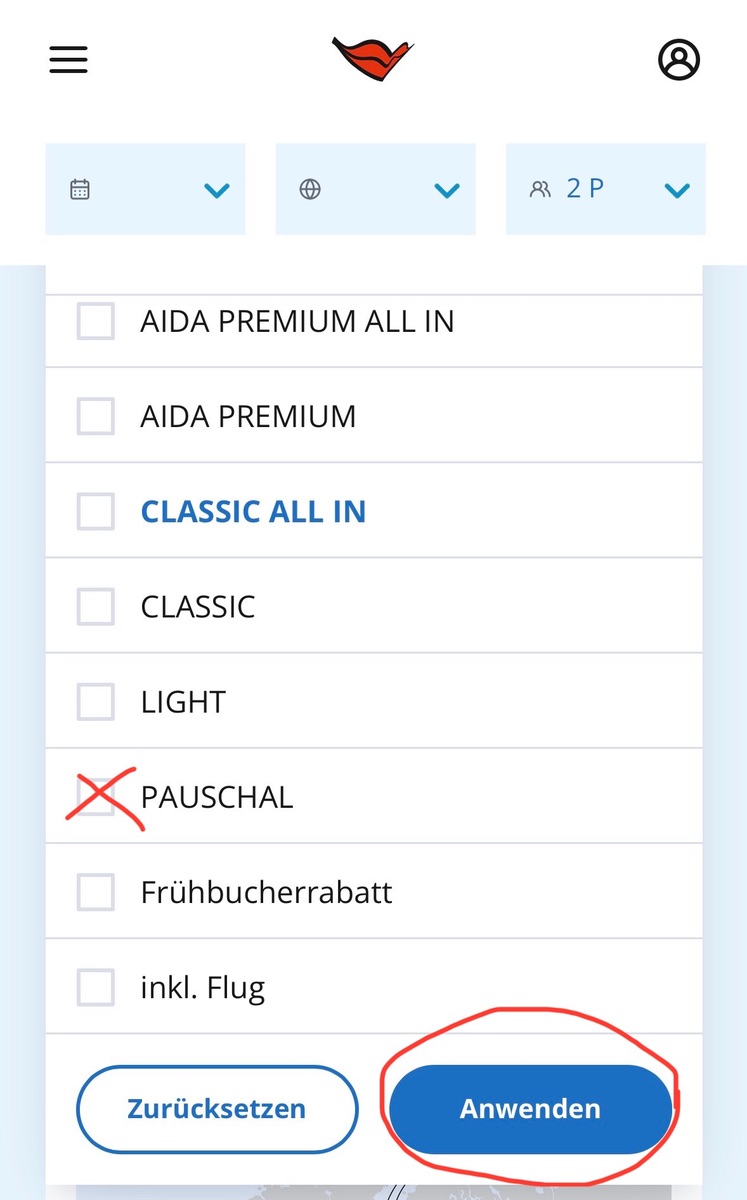Tap the passengers people icon
Screen dimensions: 747x1200
click(x=540, y=189)
